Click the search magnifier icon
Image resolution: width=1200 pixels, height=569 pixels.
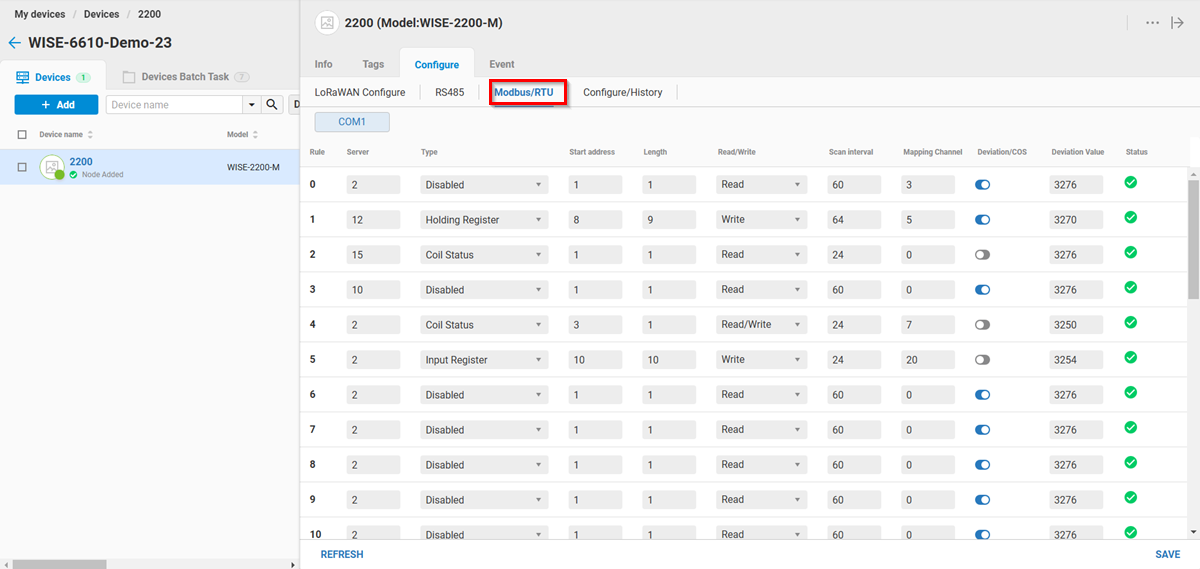pos(272,105)
